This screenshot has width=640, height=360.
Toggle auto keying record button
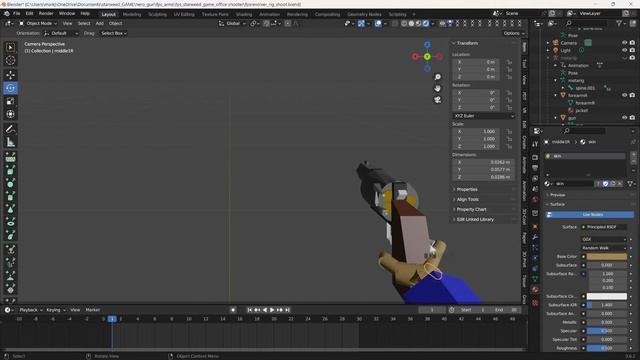[x=233, y=310]
